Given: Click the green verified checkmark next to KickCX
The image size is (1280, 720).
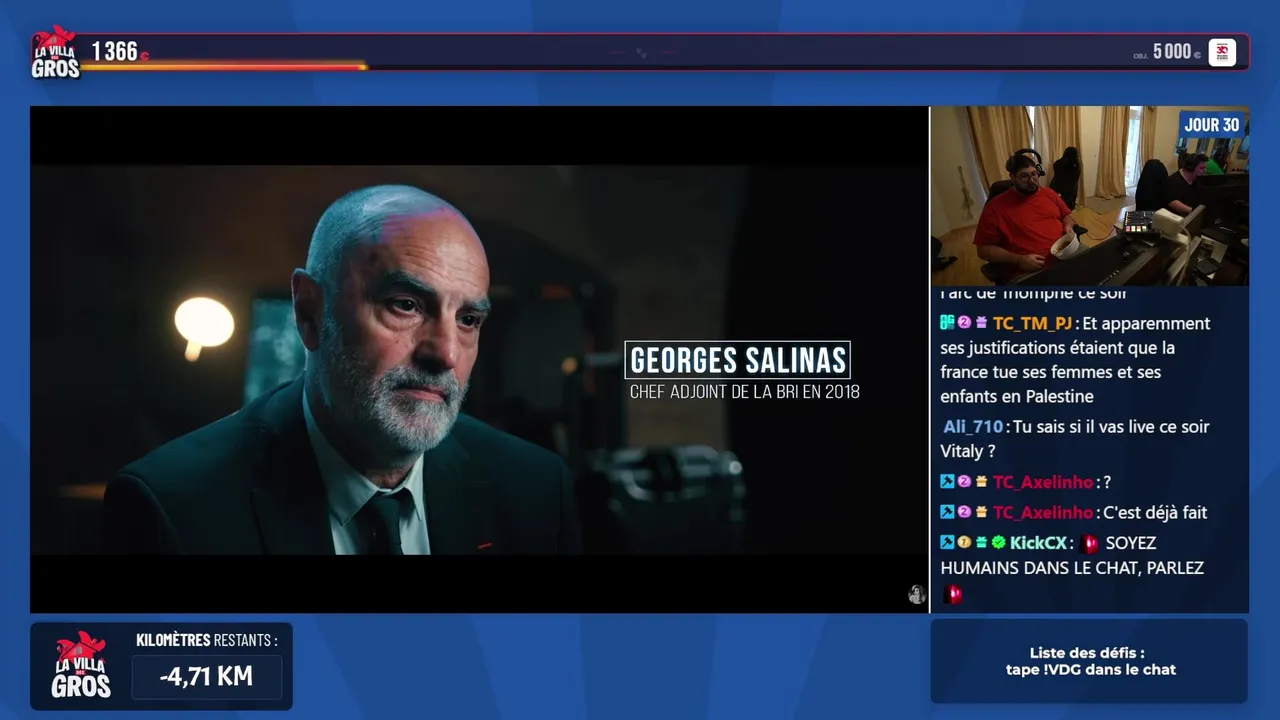Looking at the screenshot, I should [x=998, y=542].
